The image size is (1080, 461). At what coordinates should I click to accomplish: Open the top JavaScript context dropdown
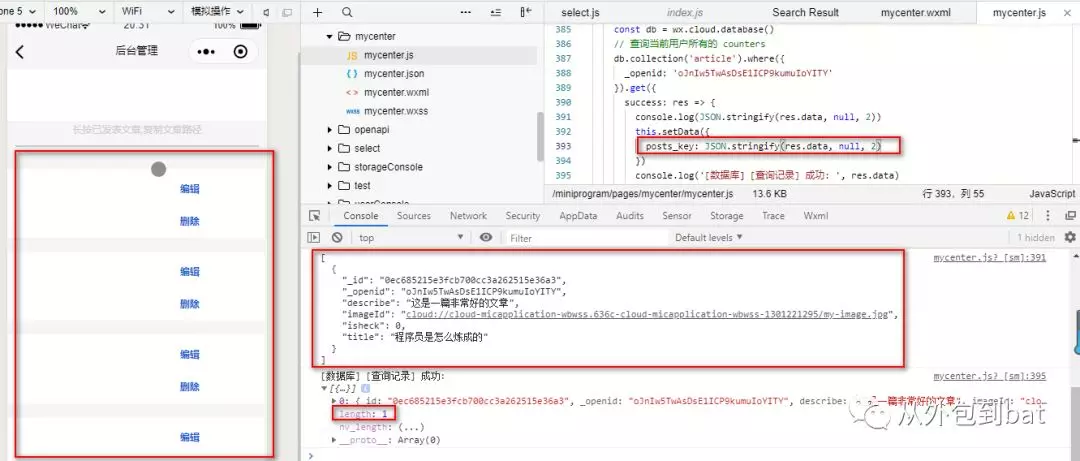point(411,238)
